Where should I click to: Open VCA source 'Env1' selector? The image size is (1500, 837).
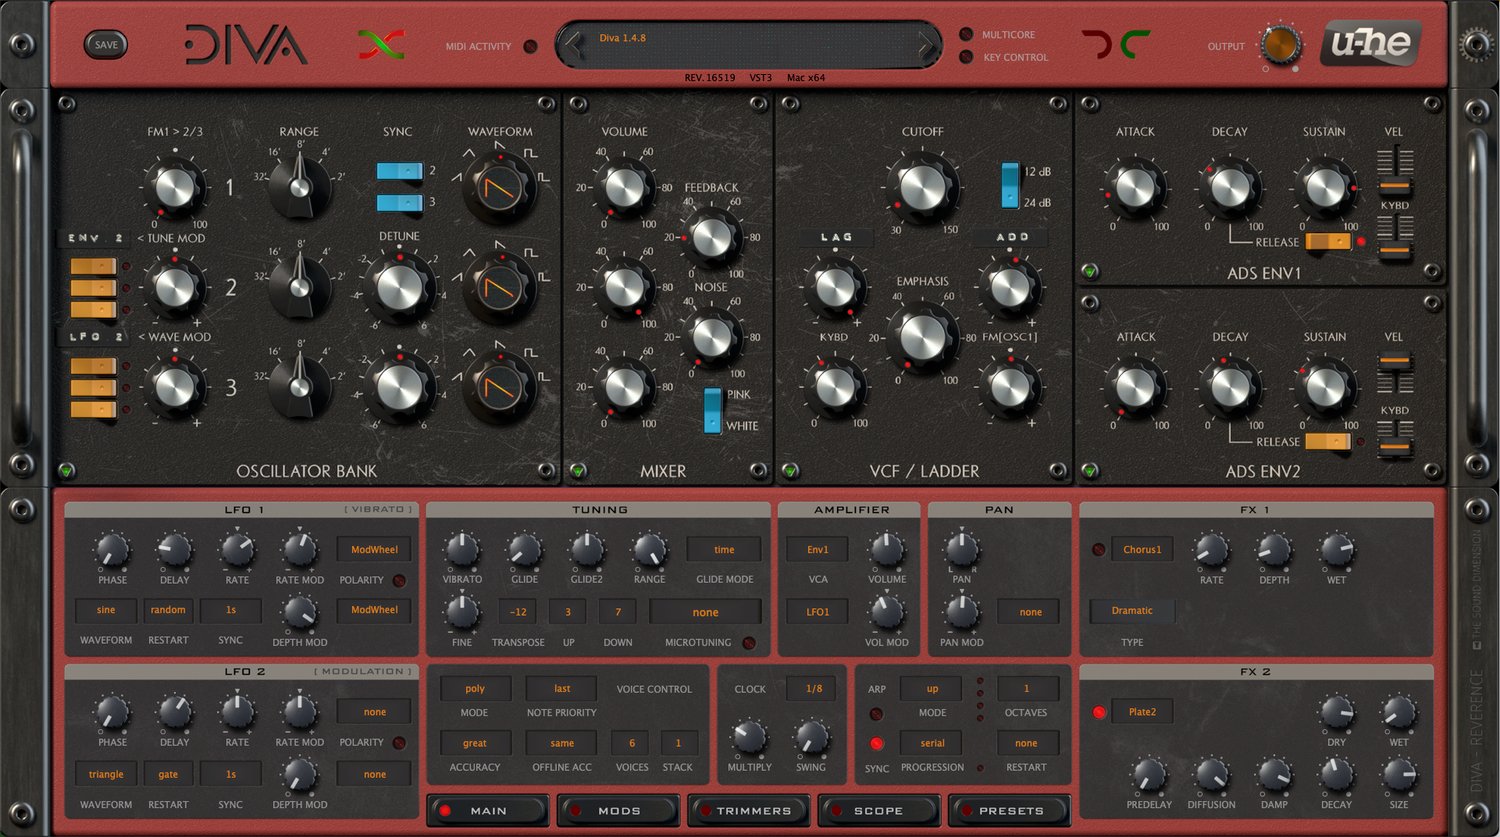pyautogui.click(x=818, y=549)
